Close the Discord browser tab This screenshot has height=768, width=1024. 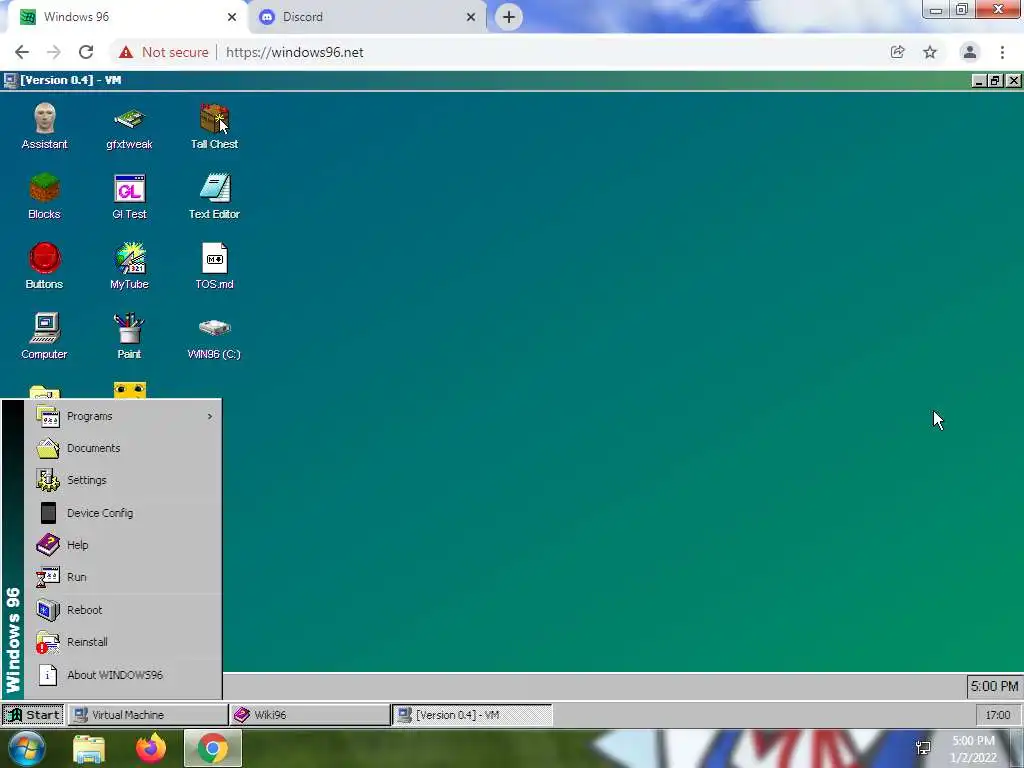(x=471, y=17)
